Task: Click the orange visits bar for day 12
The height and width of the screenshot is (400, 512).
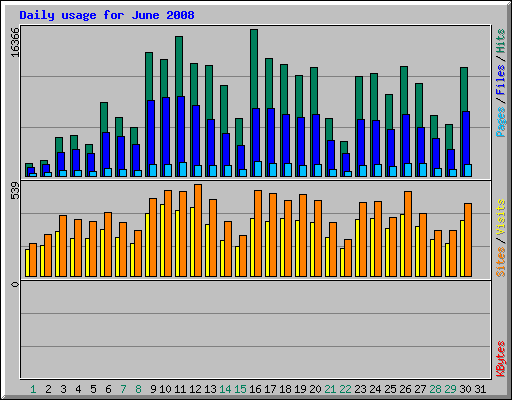Action: click(198, 230)
